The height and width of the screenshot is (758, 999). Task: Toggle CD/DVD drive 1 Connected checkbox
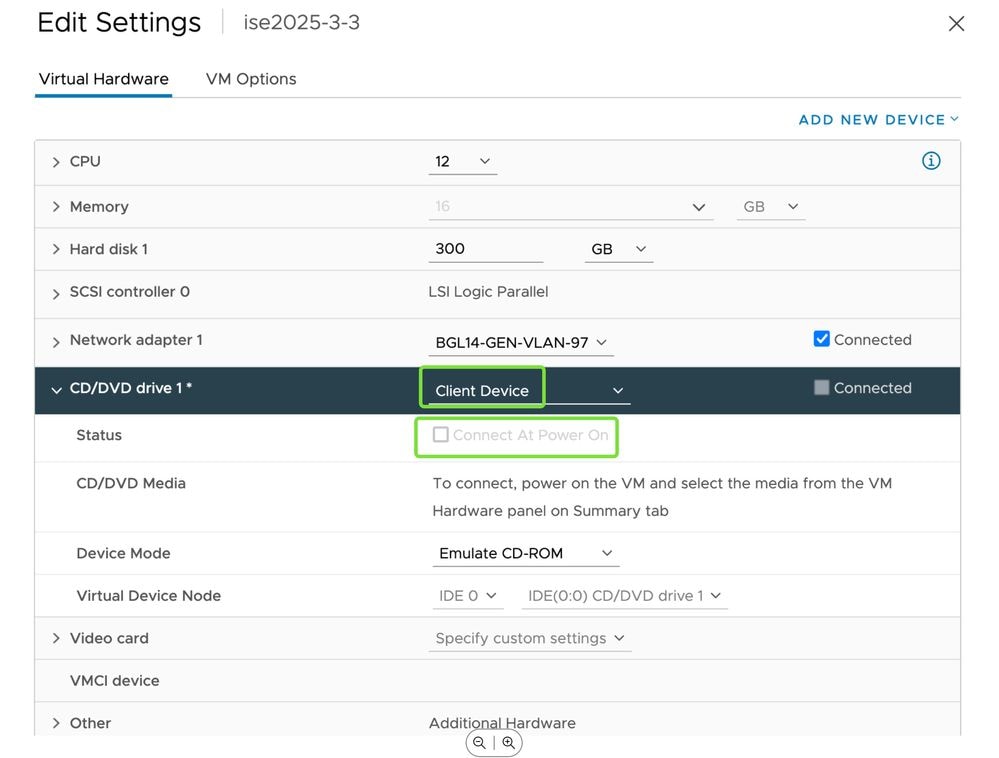[x=822, y=388]
